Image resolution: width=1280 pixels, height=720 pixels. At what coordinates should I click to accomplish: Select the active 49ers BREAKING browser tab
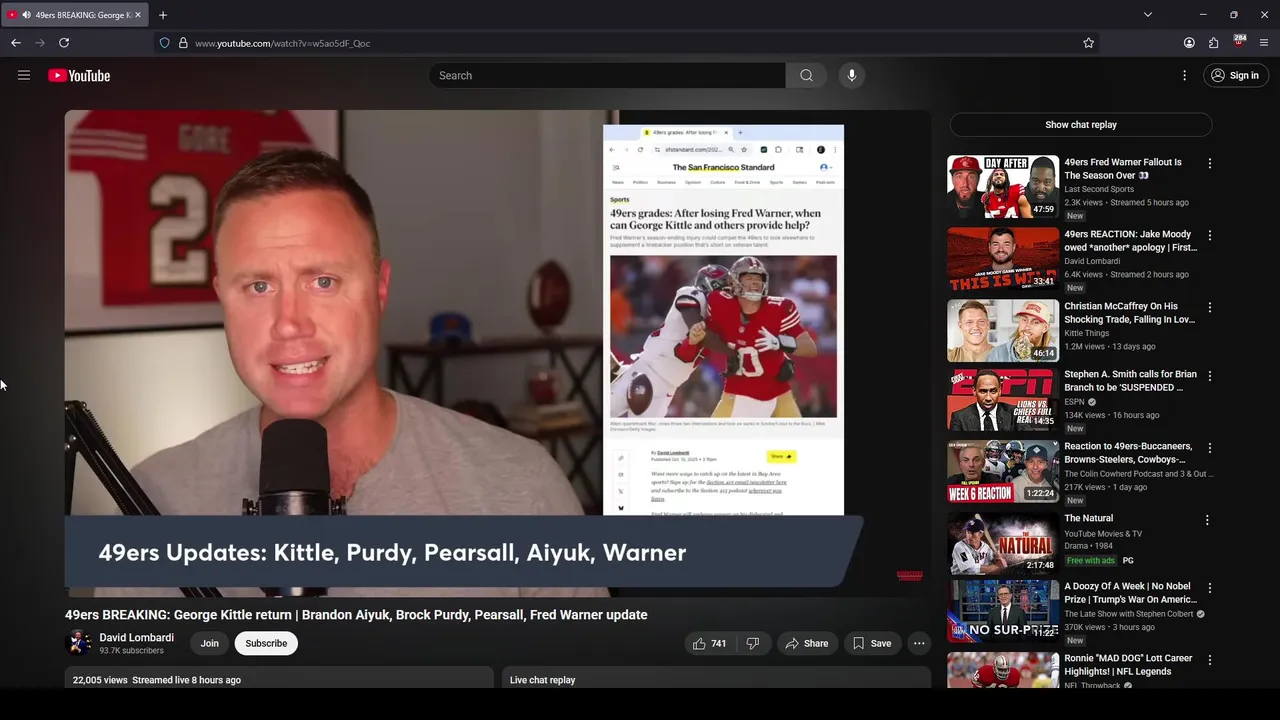(x=75, y=15)
